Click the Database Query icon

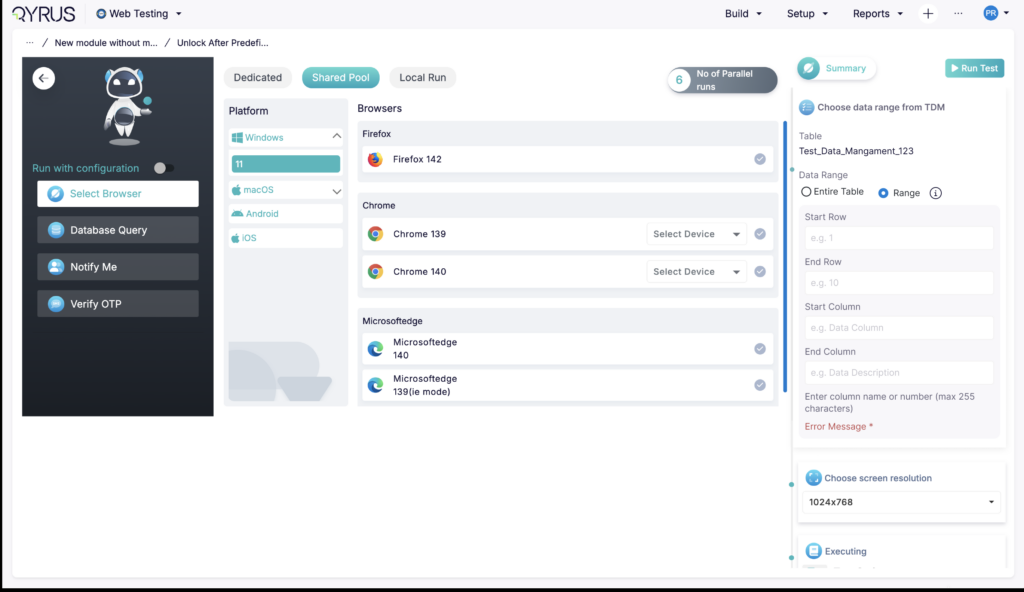(x=56, y=230)
